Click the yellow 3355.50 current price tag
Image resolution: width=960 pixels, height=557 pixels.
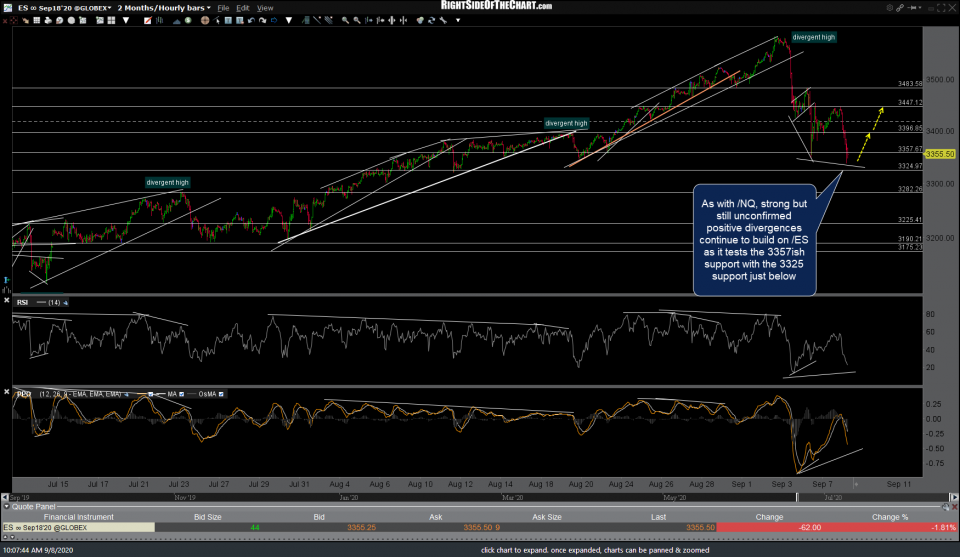pyautogui.click(x=940, y=154)
